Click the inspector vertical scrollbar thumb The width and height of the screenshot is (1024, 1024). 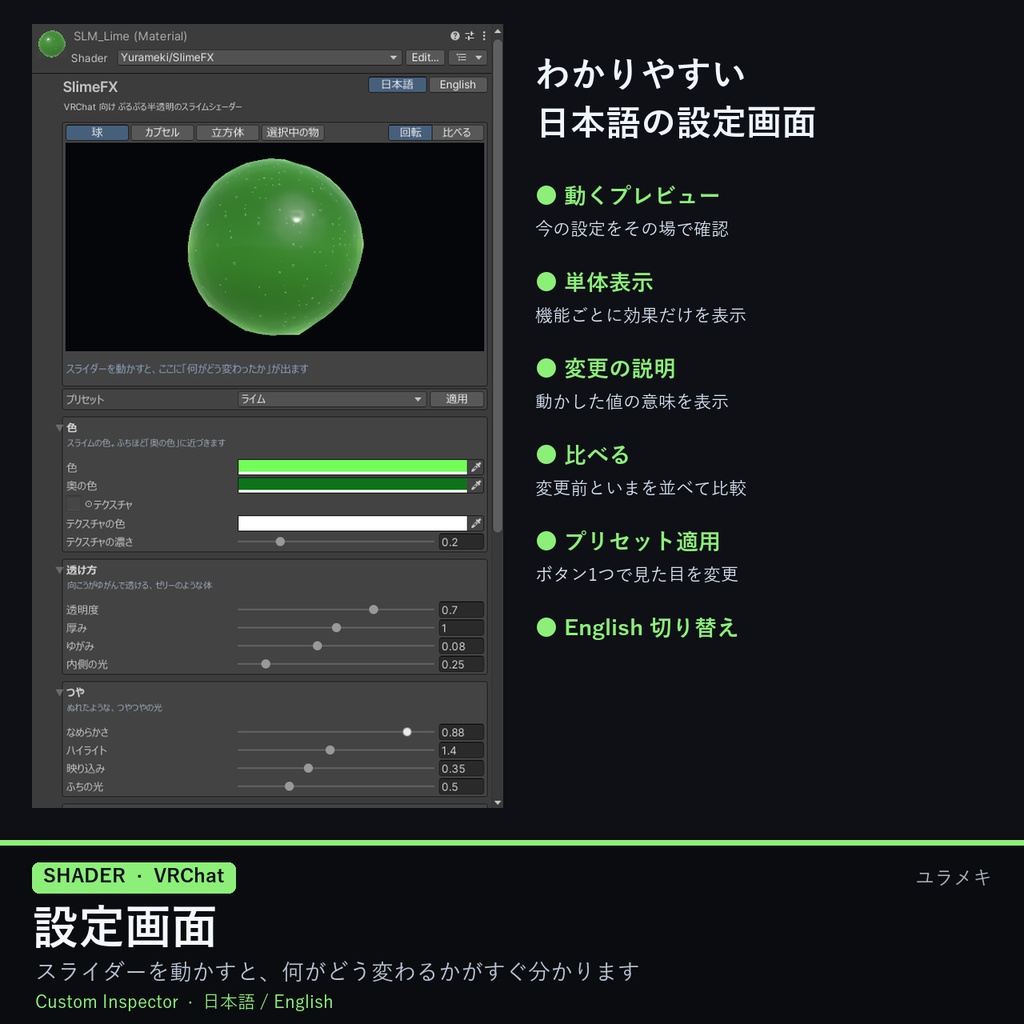coord(498,286)
